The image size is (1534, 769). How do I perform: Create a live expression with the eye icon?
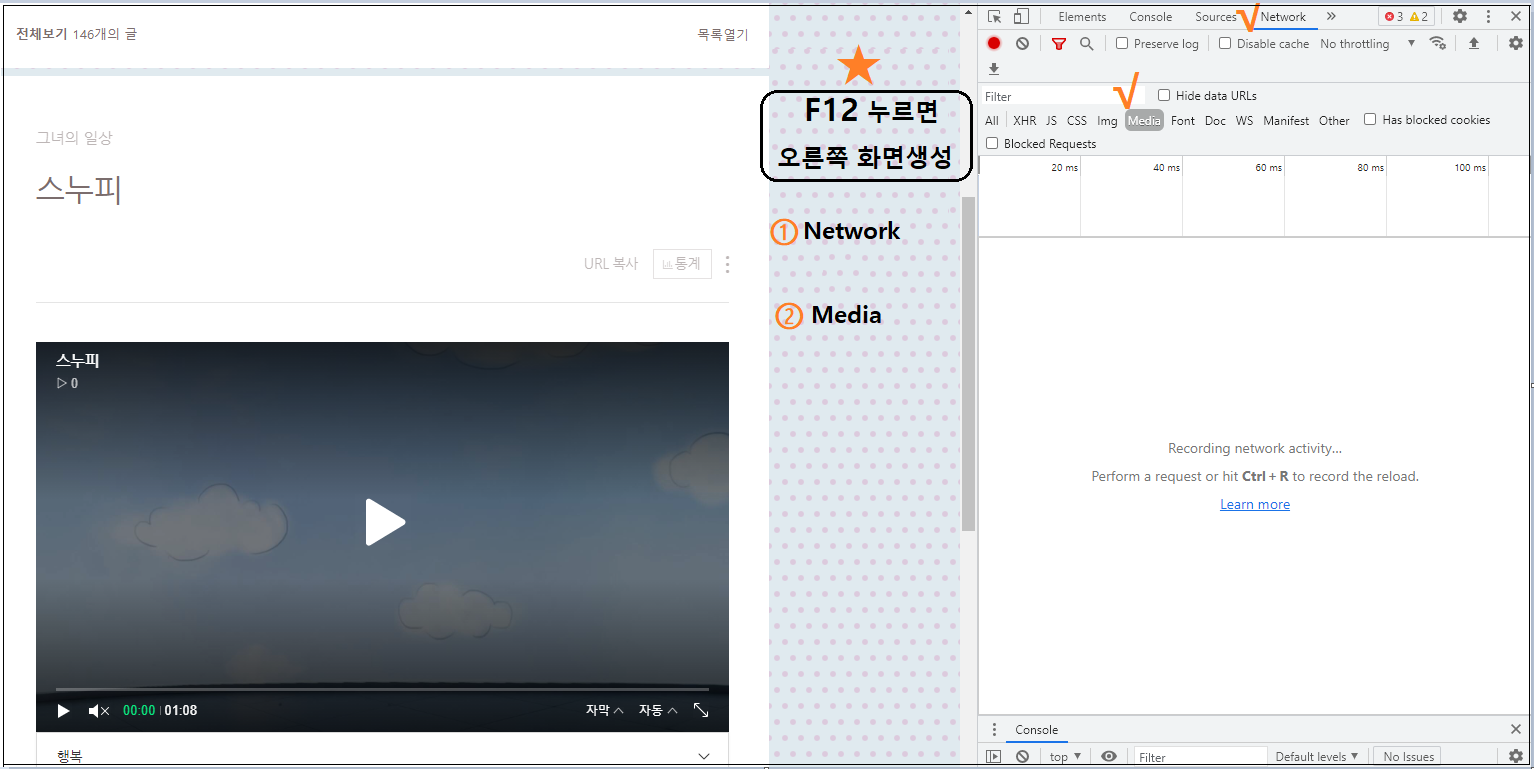click(x=1109, y=757)
